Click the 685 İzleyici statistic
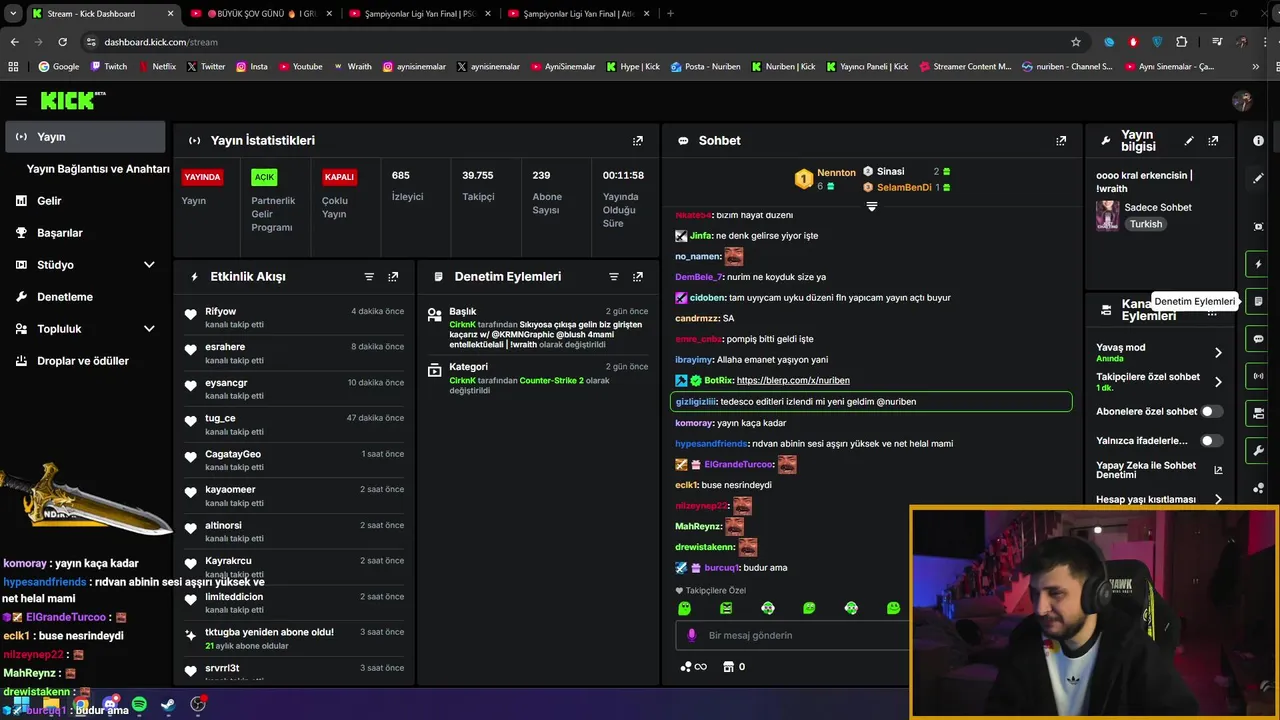This screenshot has height=720, width=1280. pyautogui.click(x=407, y=186)
